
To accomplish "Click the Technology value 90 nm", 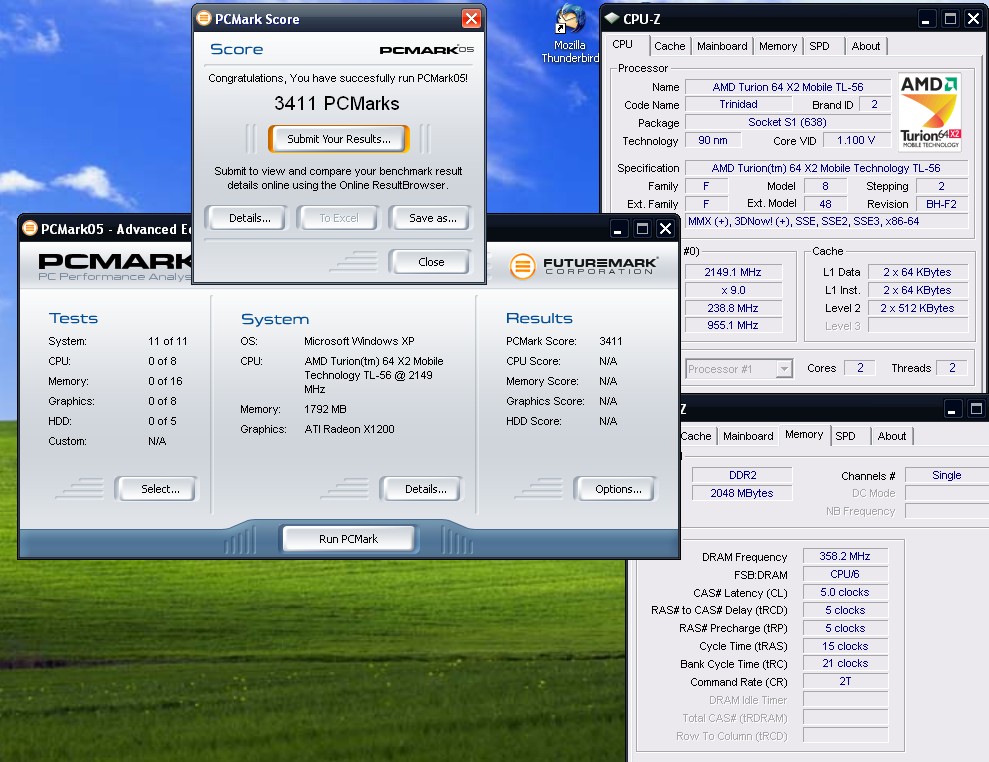I will coord(713,140).
